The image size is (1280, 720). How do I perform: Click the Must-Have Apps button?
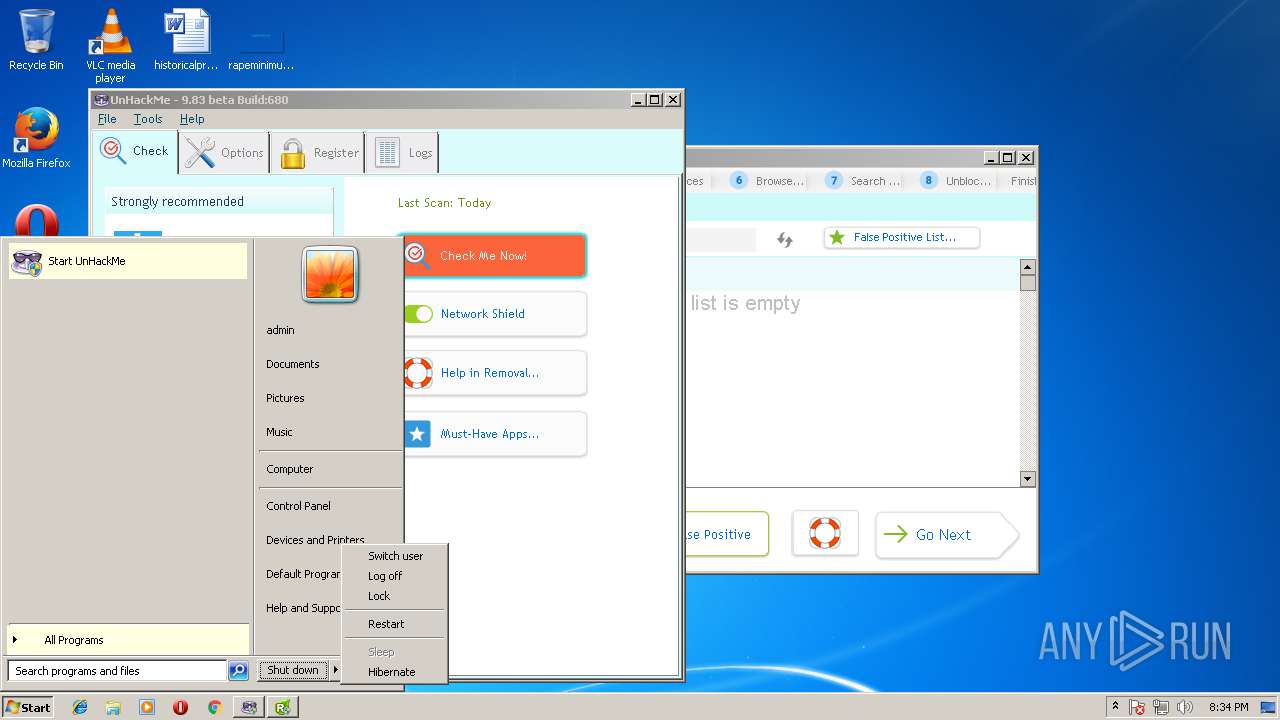494,434
